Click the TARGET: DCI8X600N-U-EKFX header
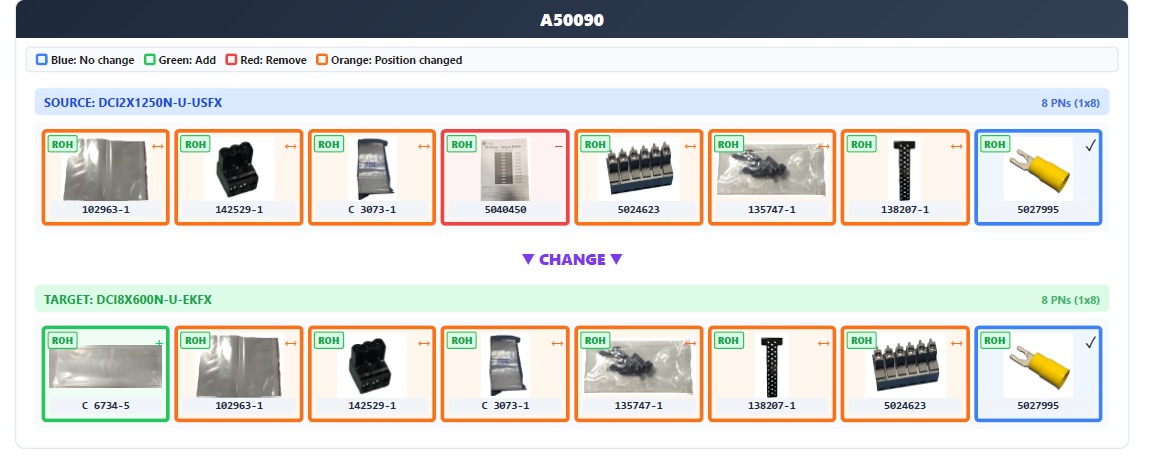 [128, 299]
